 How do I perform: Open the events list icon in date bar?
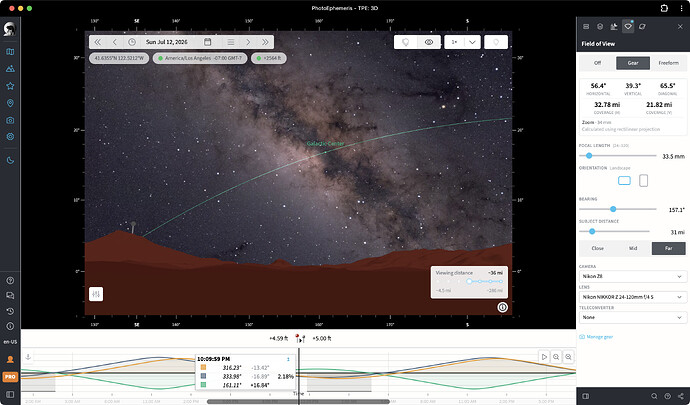pyautogui.click(x=231, y=42)
